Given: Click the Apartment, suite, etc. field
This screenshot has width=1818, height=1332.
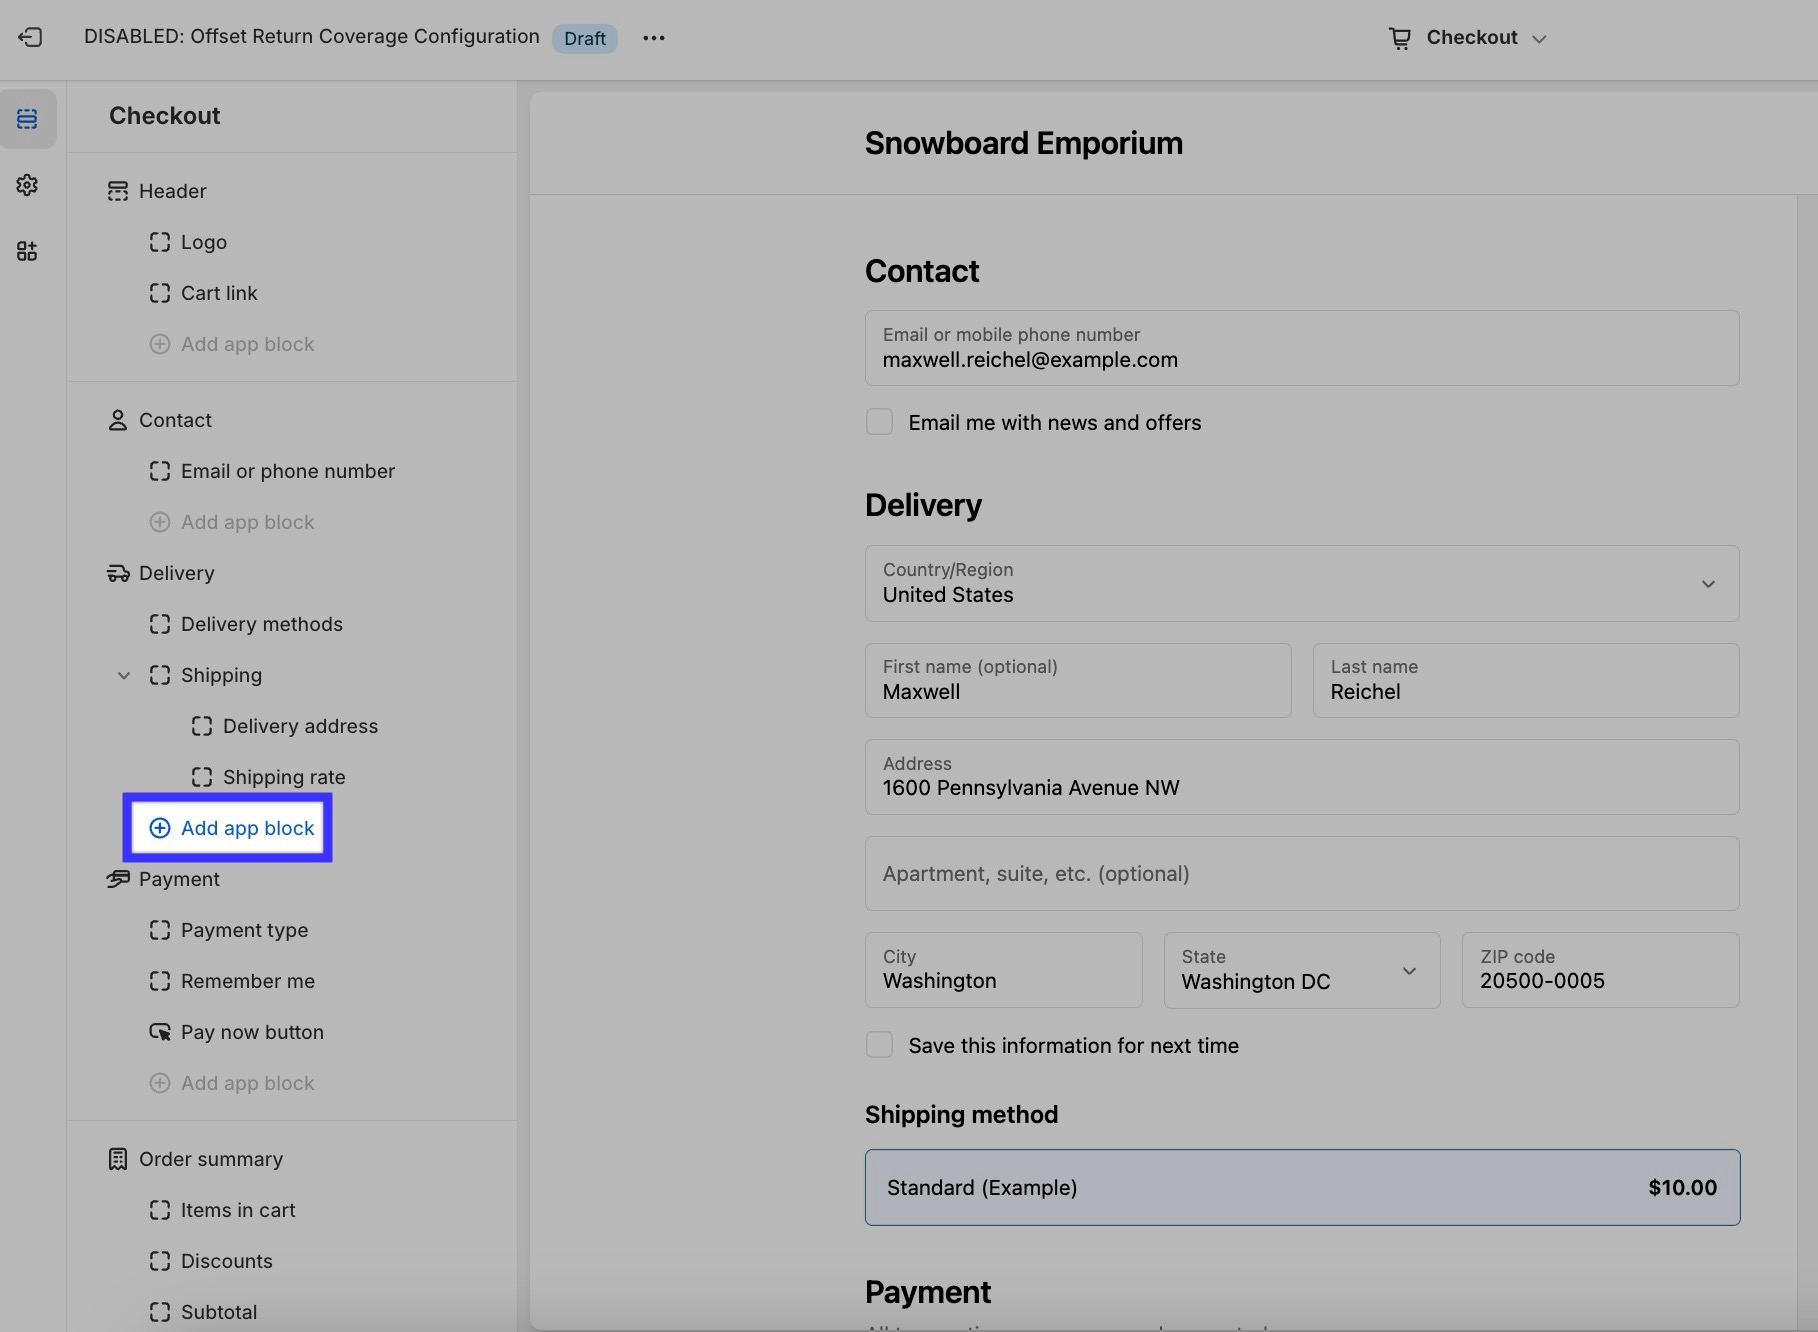Looking at the screenshot, I should [x=1301, y=873].
